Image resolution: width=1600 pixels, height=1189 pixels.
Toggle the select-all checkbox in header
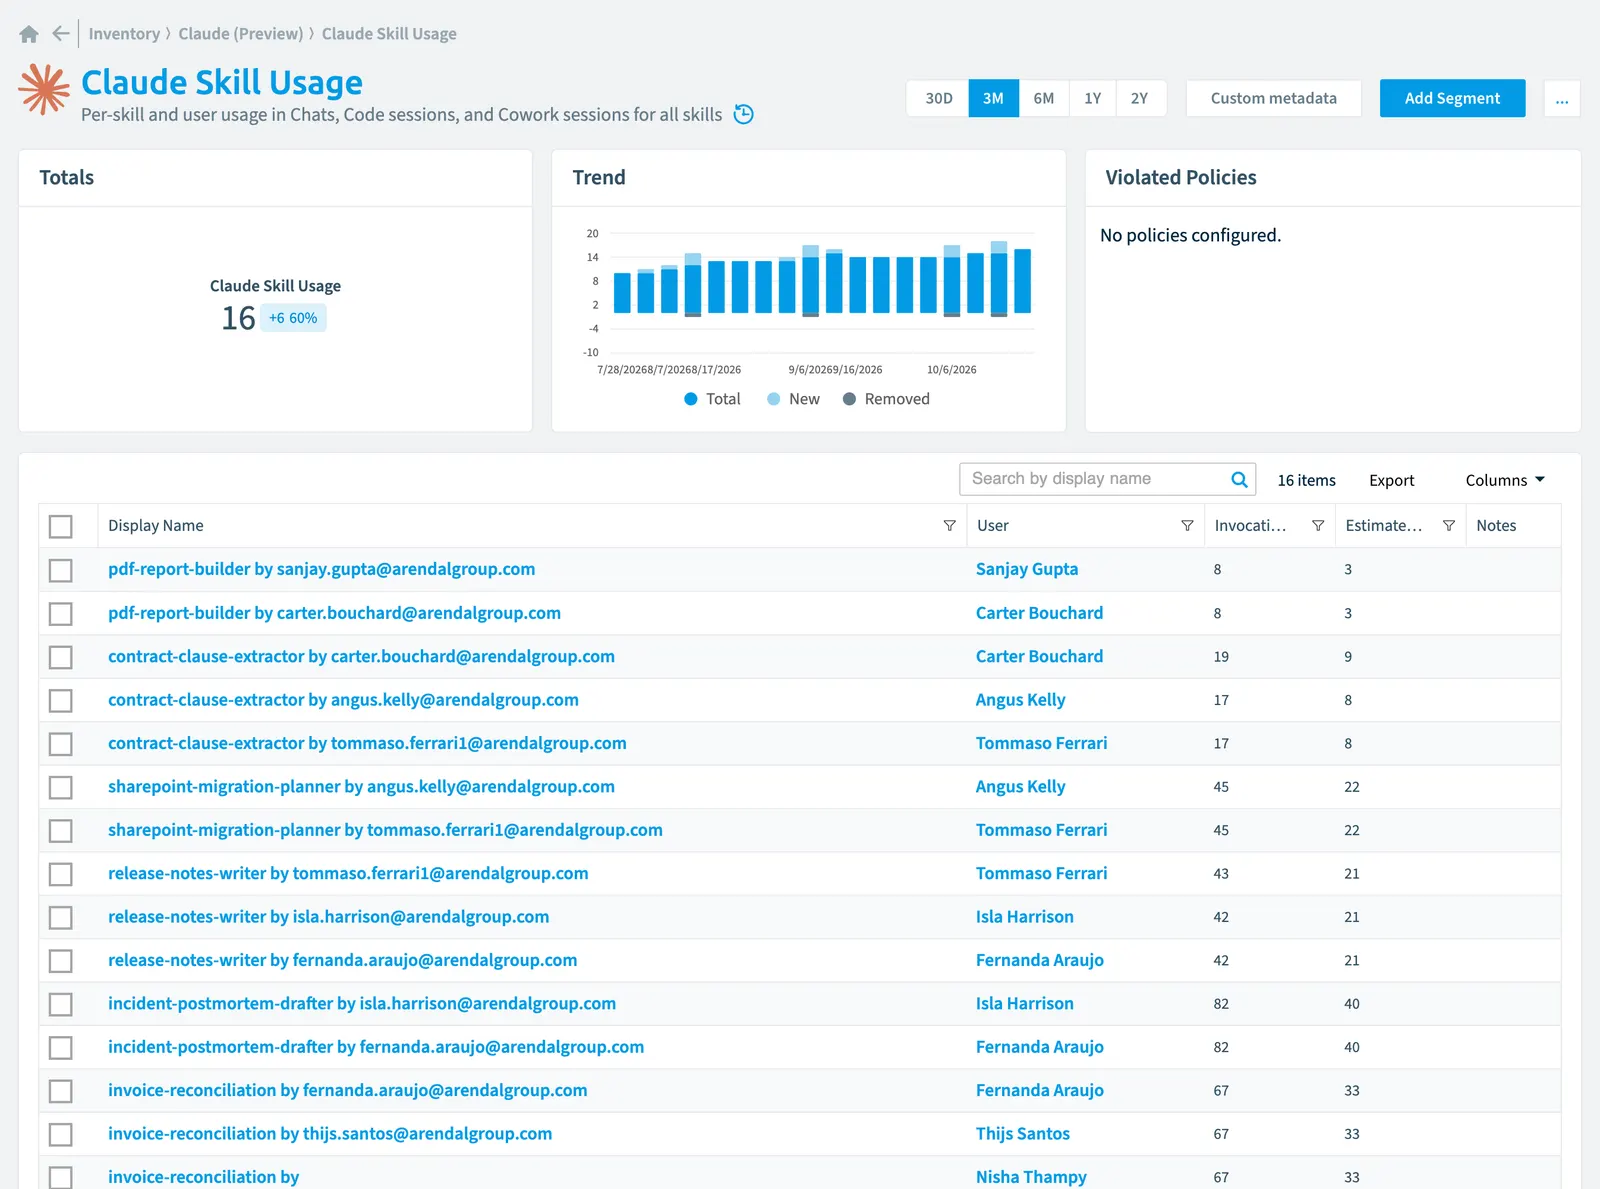61,526
